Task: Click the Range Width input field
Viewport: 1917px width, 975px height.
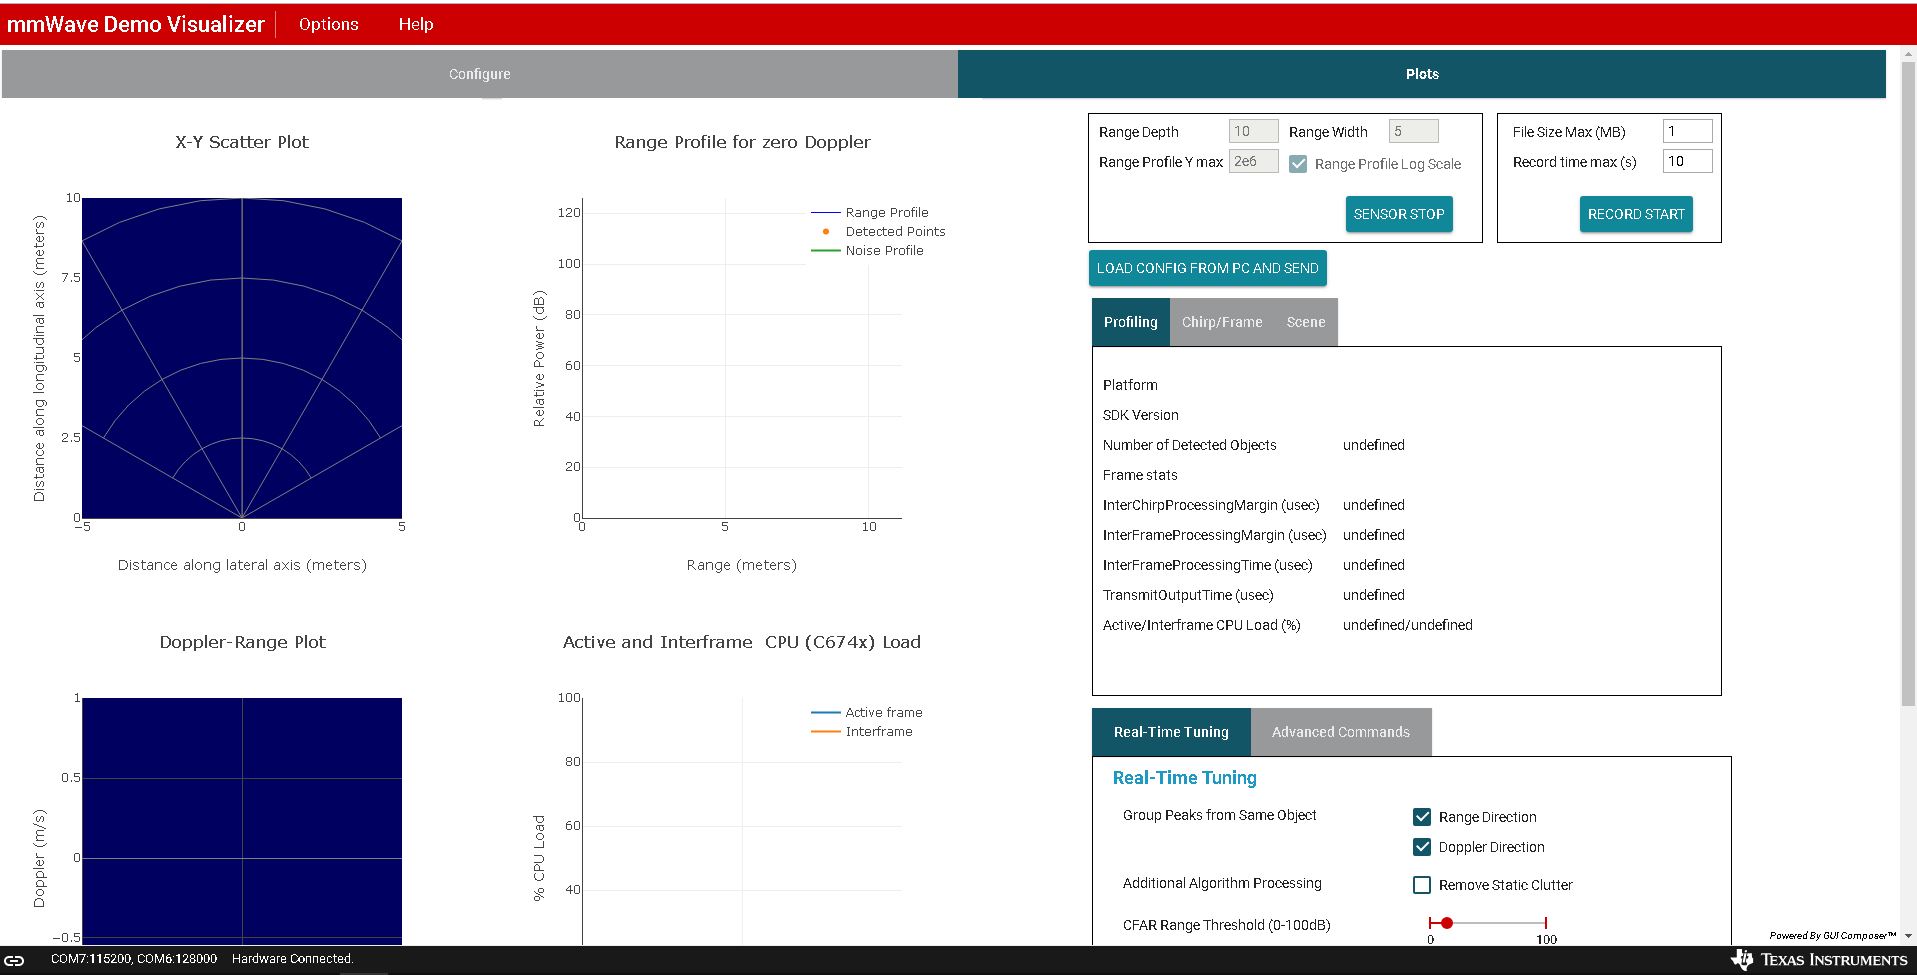Action: (1413, 131)
